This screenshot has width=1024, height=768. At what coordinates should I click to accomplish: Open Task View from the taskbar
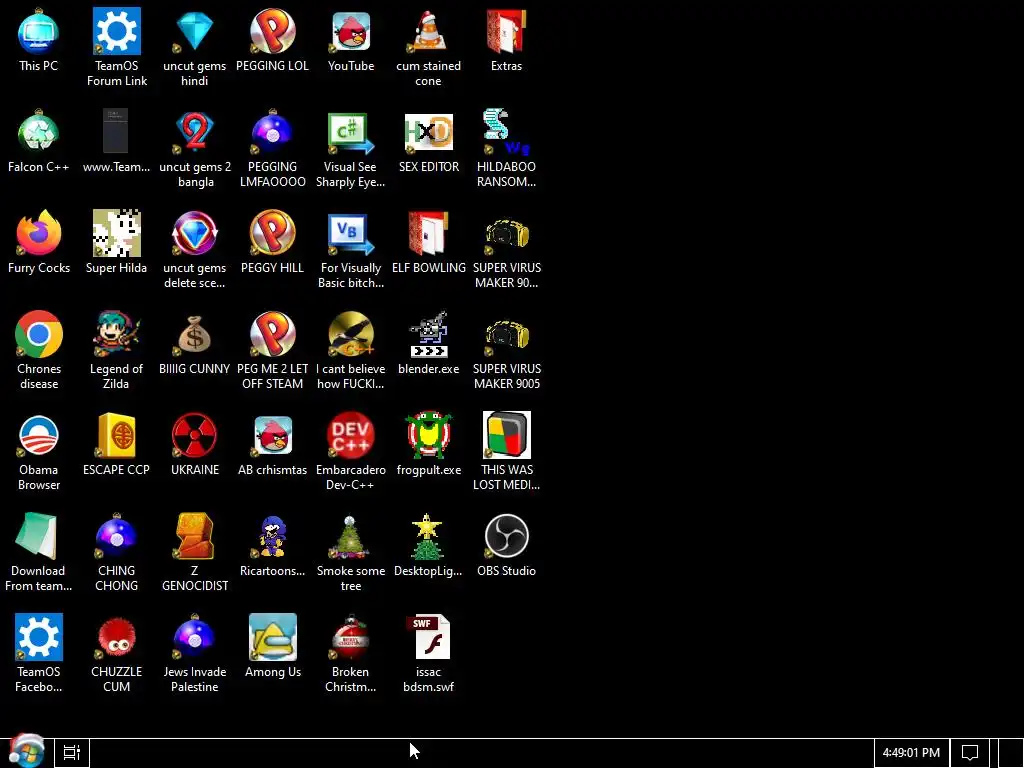(72, 753)
